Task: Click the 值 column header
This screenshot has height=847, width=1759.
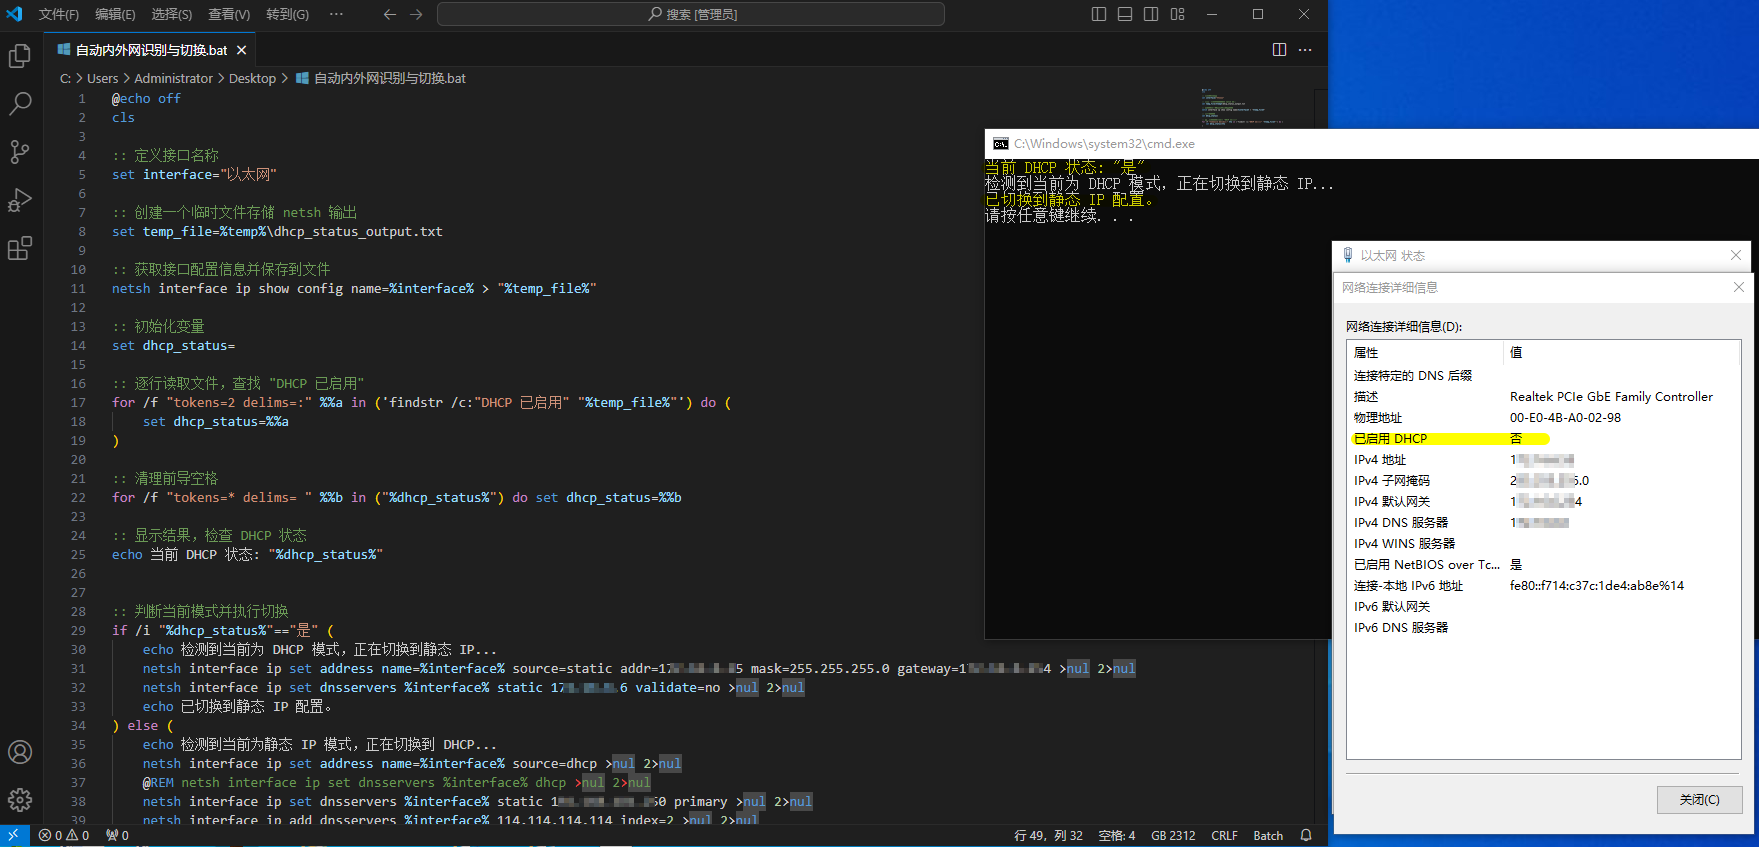Action: 1621,352
